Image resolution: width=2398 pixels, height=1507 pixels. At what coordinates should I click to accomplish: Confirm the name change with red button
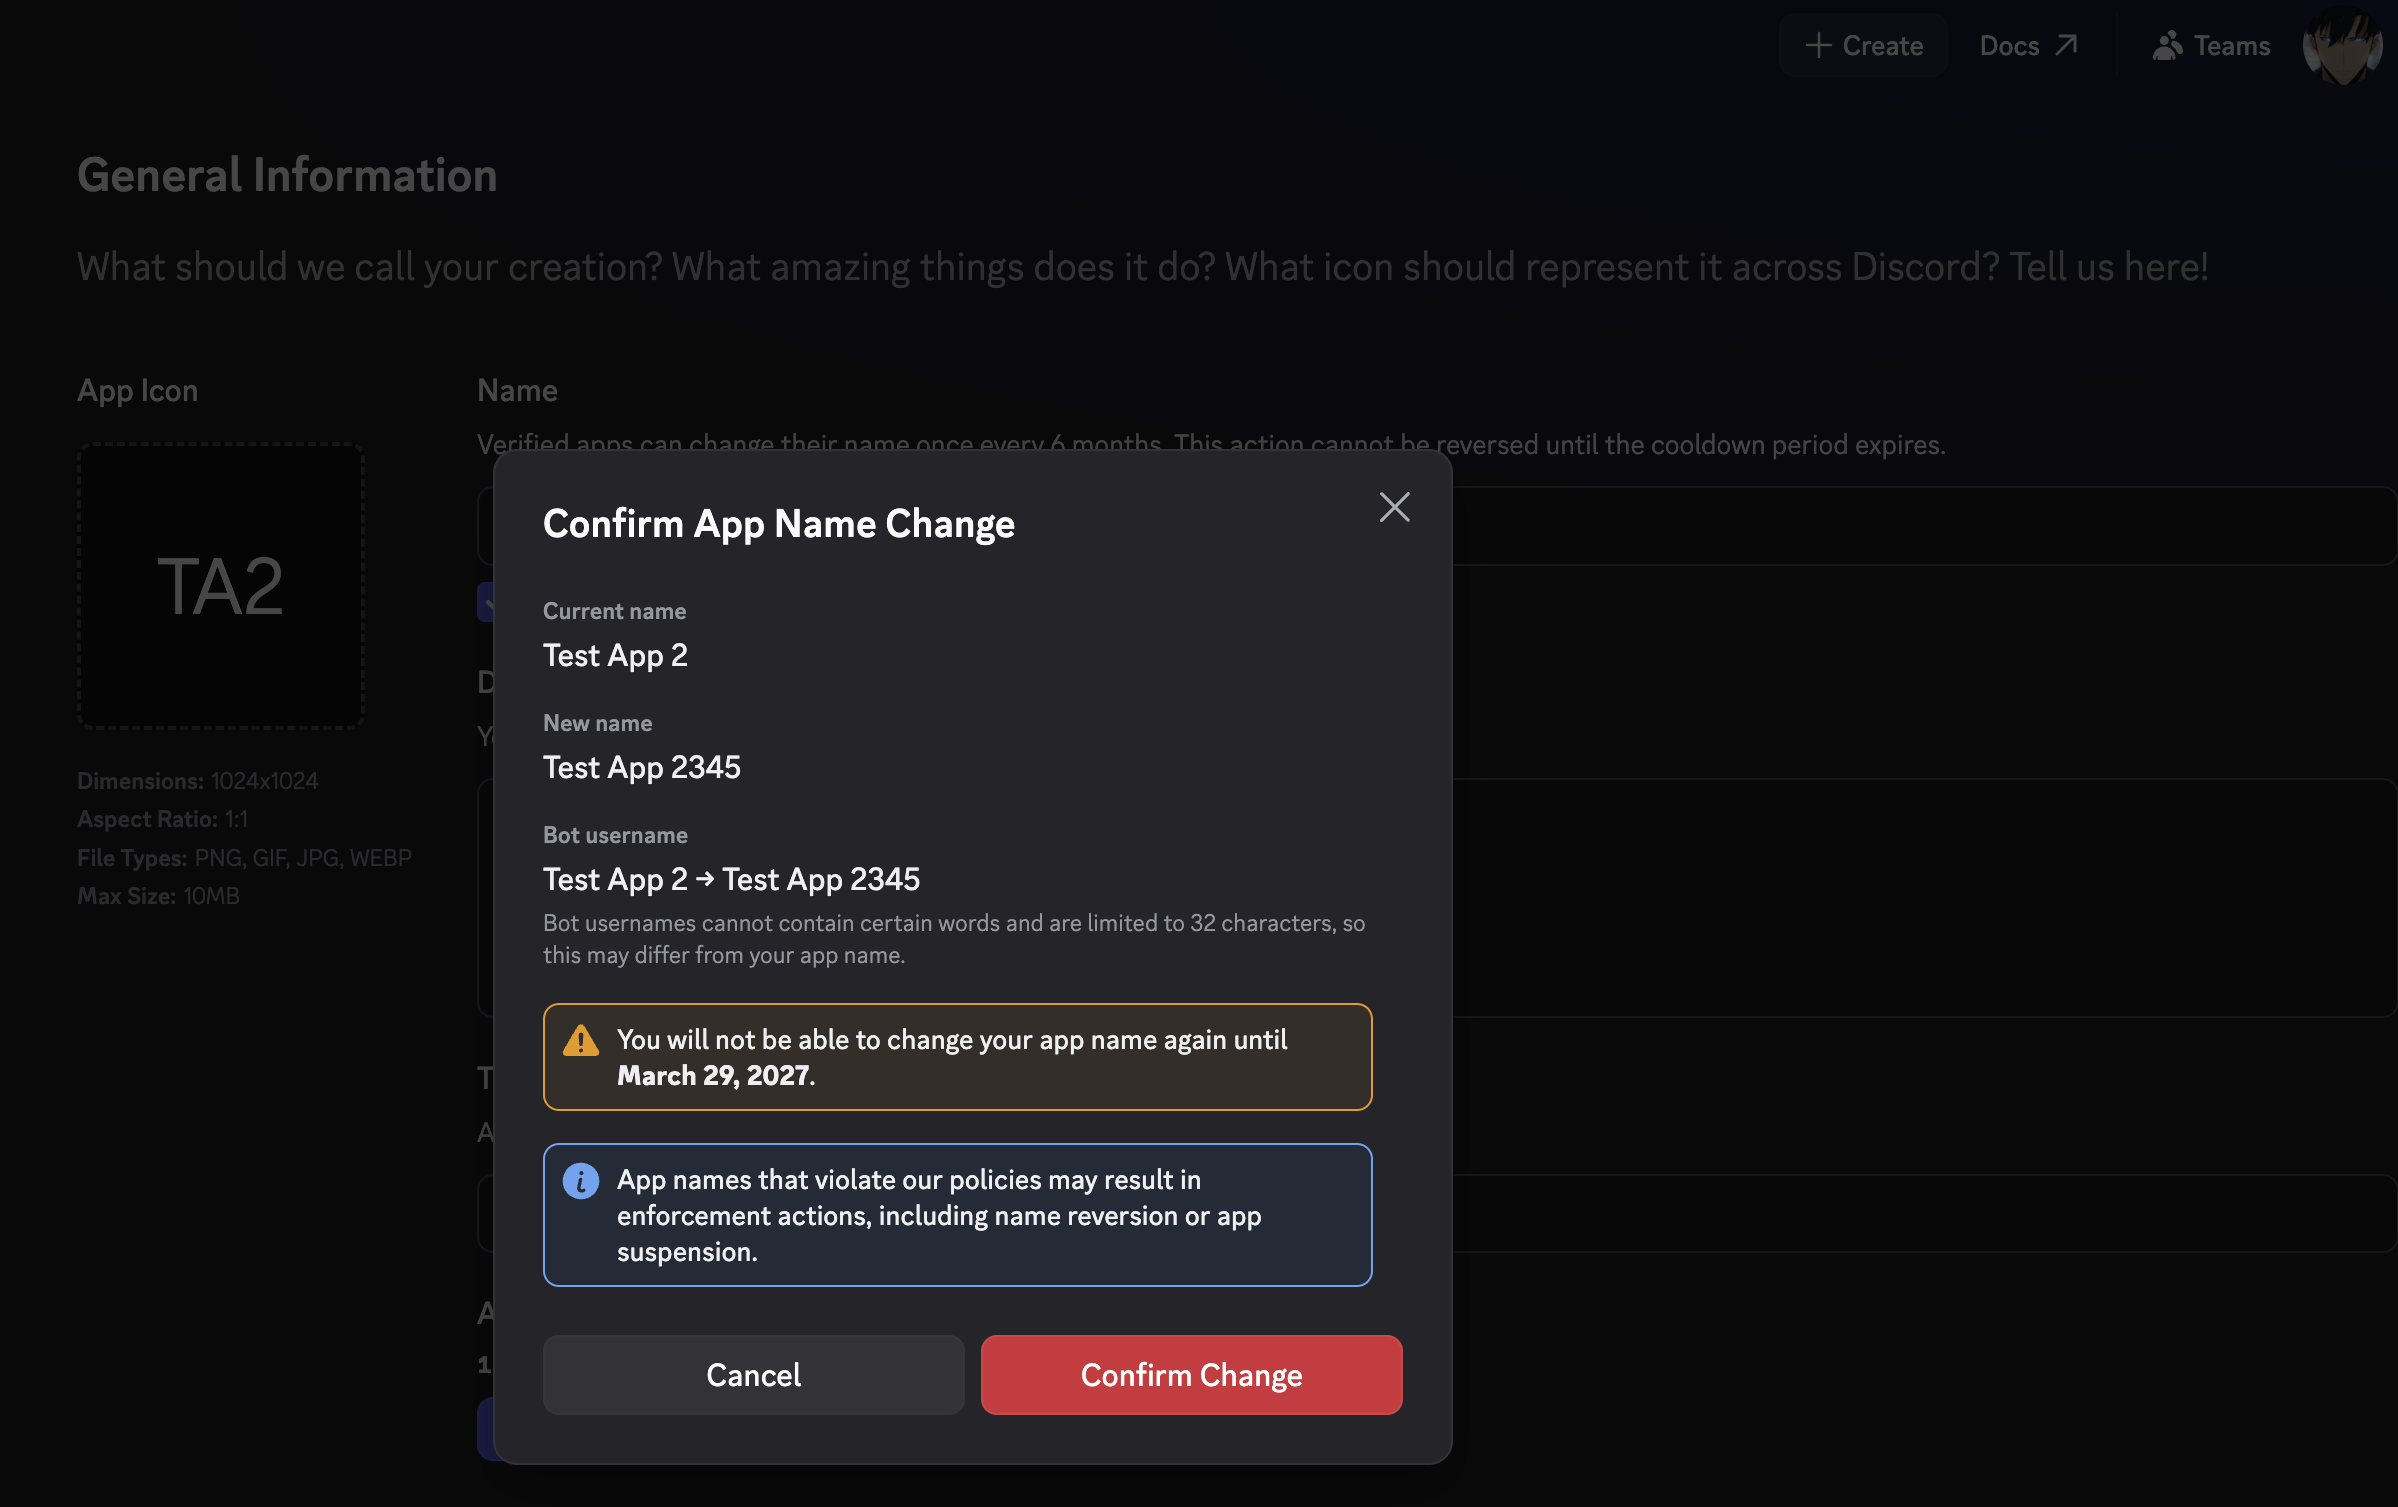point(1192,1375)
